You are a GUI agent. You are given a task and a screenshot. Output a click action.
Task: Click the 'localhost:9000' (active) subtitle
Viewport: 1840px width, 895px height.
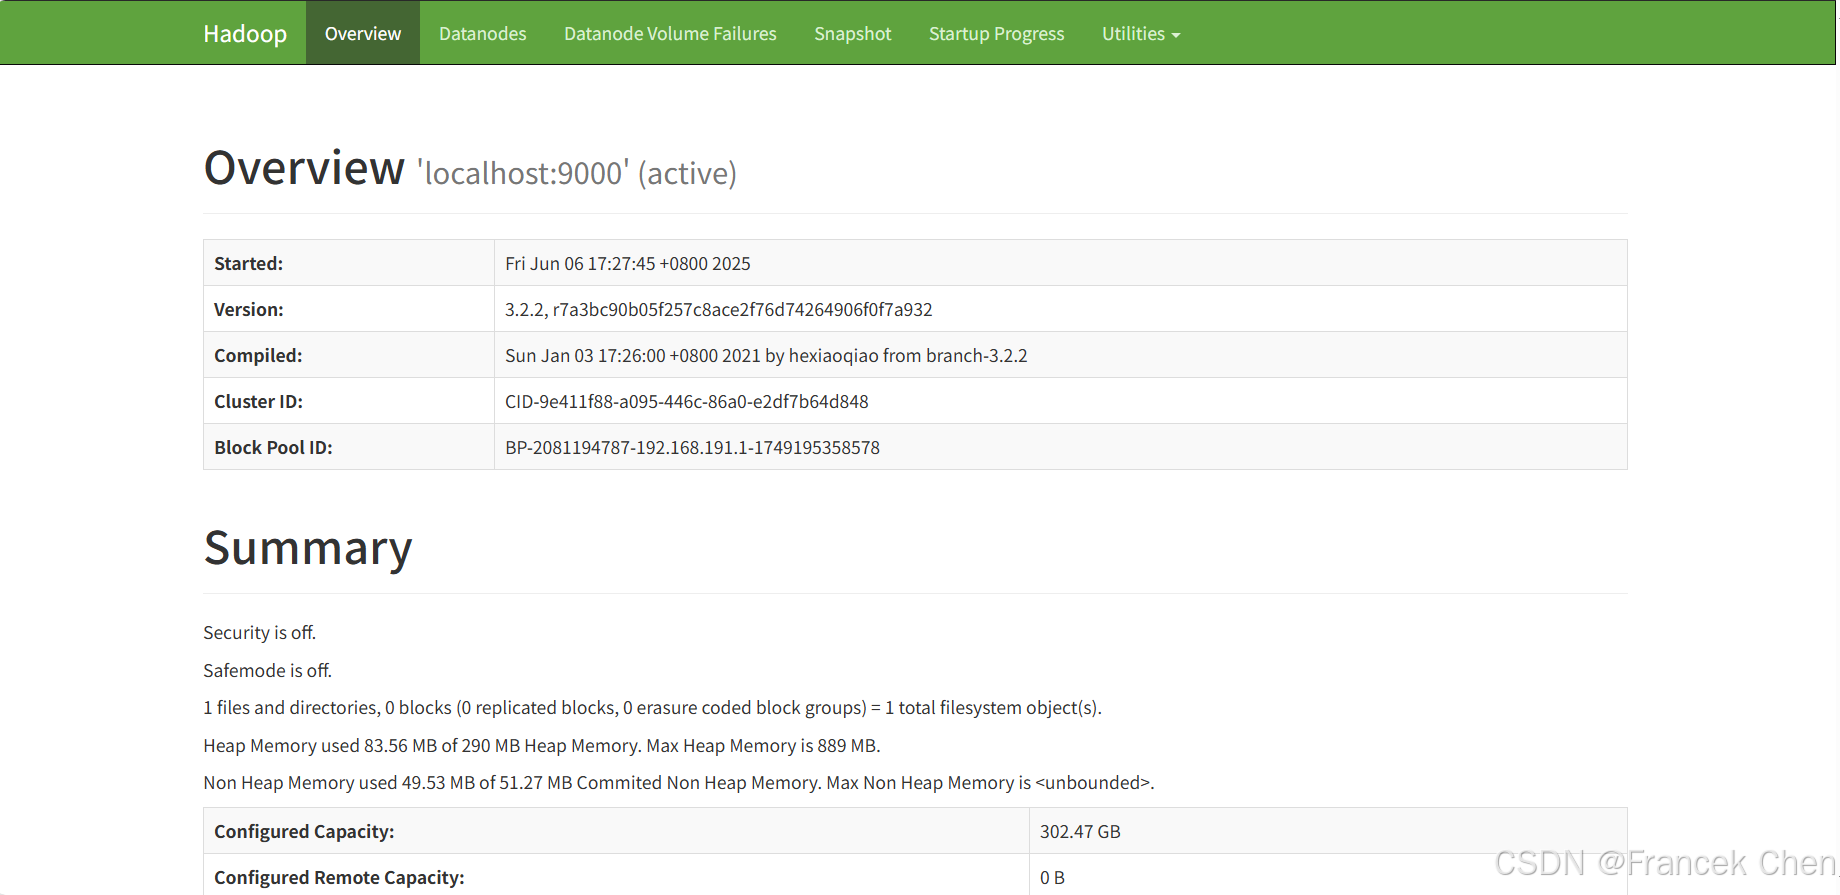point(577,173)
